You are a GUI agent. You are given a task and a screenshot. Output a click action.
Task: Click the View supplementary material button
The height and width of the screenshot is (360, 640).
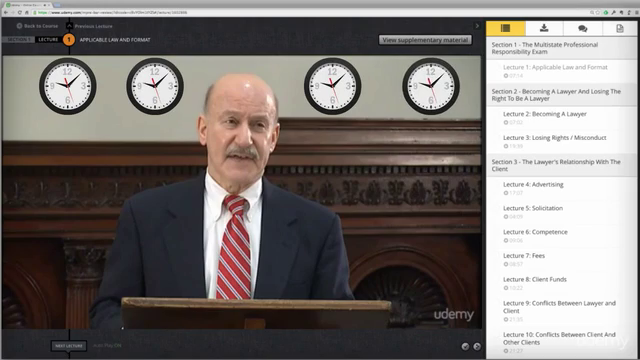[x=425, y=40]
